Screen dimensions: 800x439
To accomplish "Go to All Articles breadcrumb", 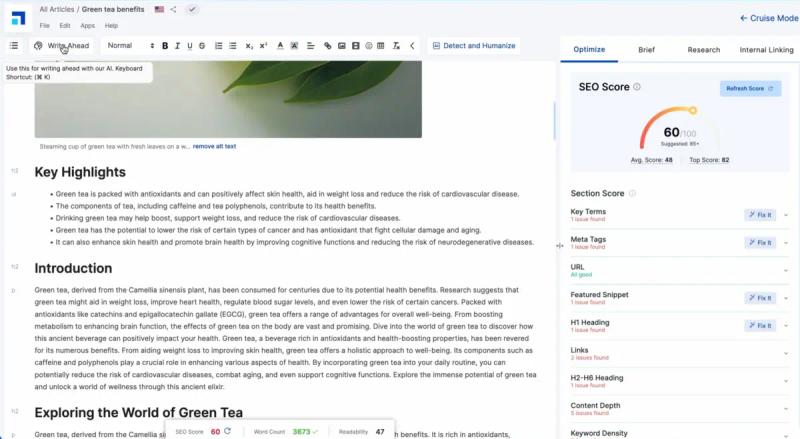I will pyautogui.click(x=57, y=9).
